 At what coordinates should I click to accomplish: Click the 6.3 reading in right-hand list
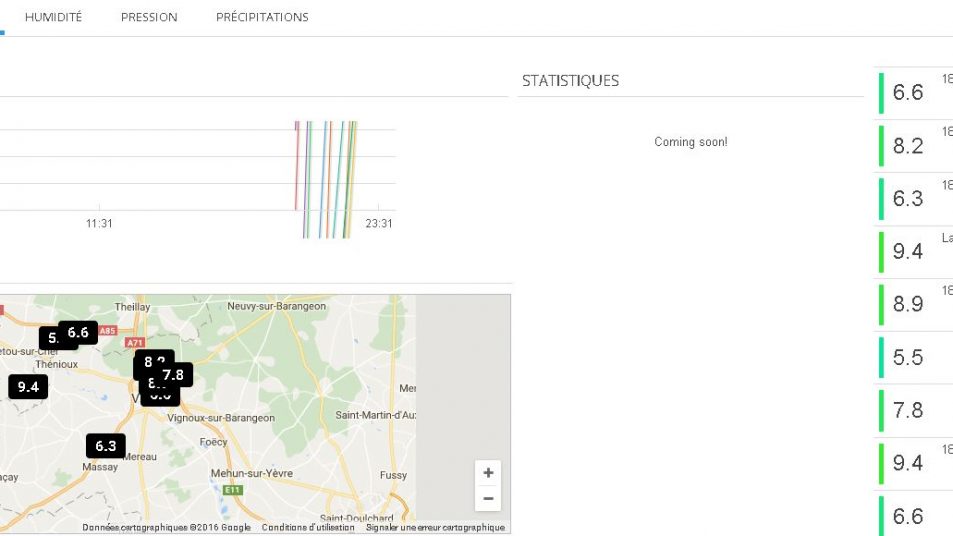click(x=908, y=199)
